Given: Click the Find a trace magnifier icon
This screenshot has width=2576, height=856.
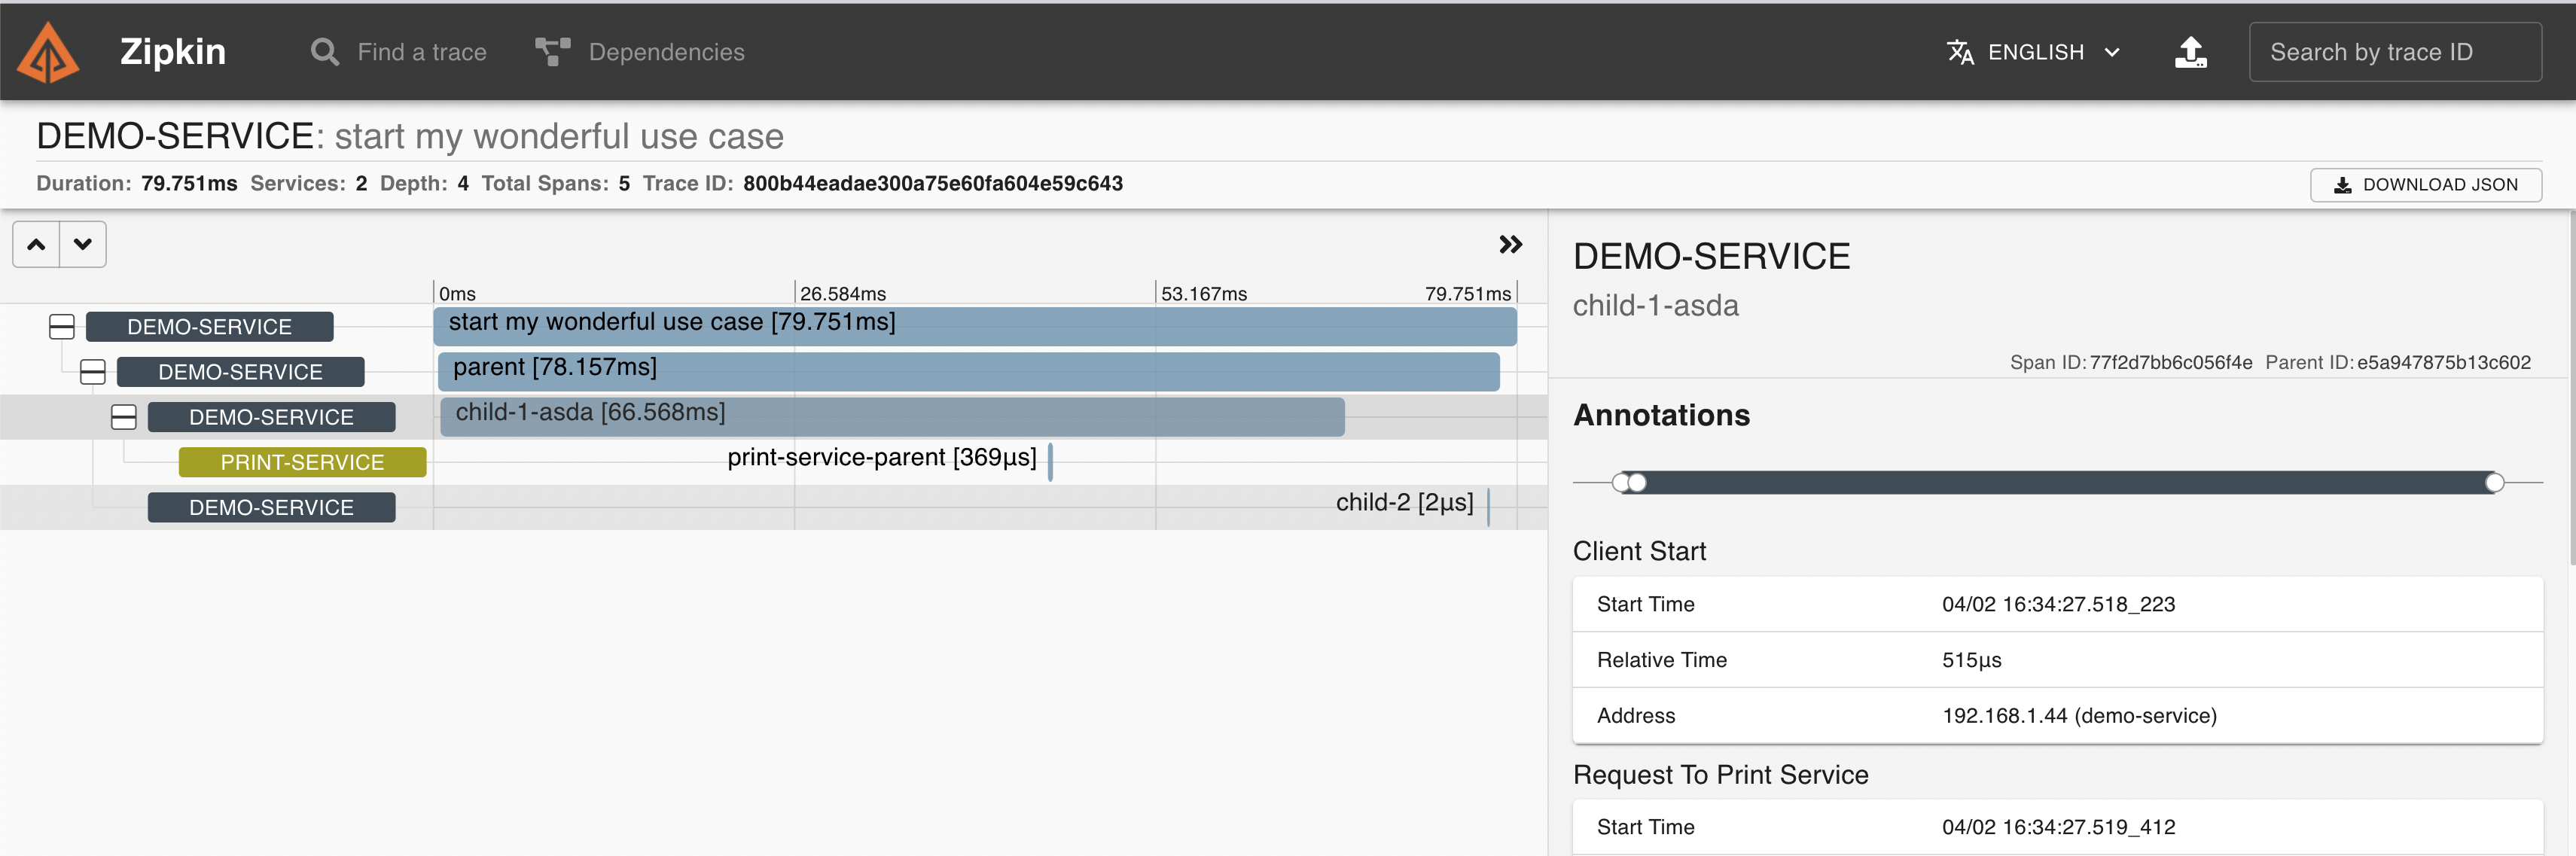Looking at the screenshot, I should click(x=324, y=52).
